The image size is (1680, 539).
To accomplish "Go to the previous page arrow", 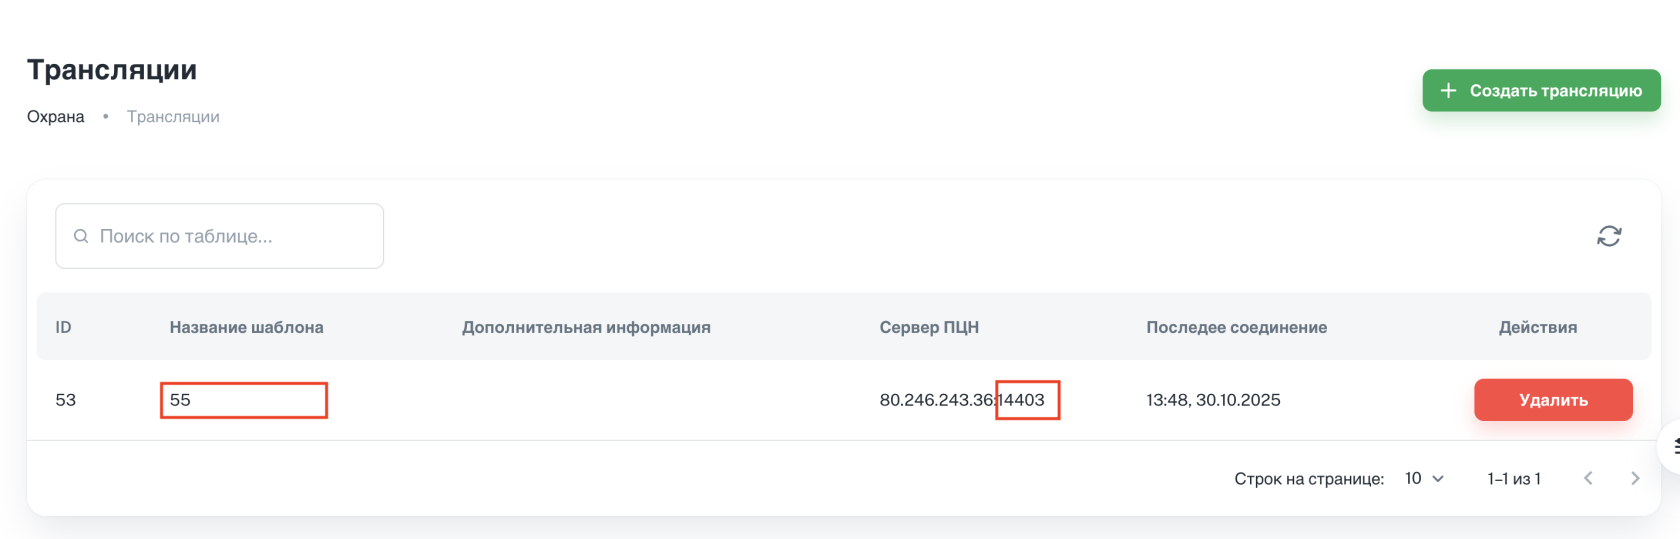I will tap(1588, 479).
